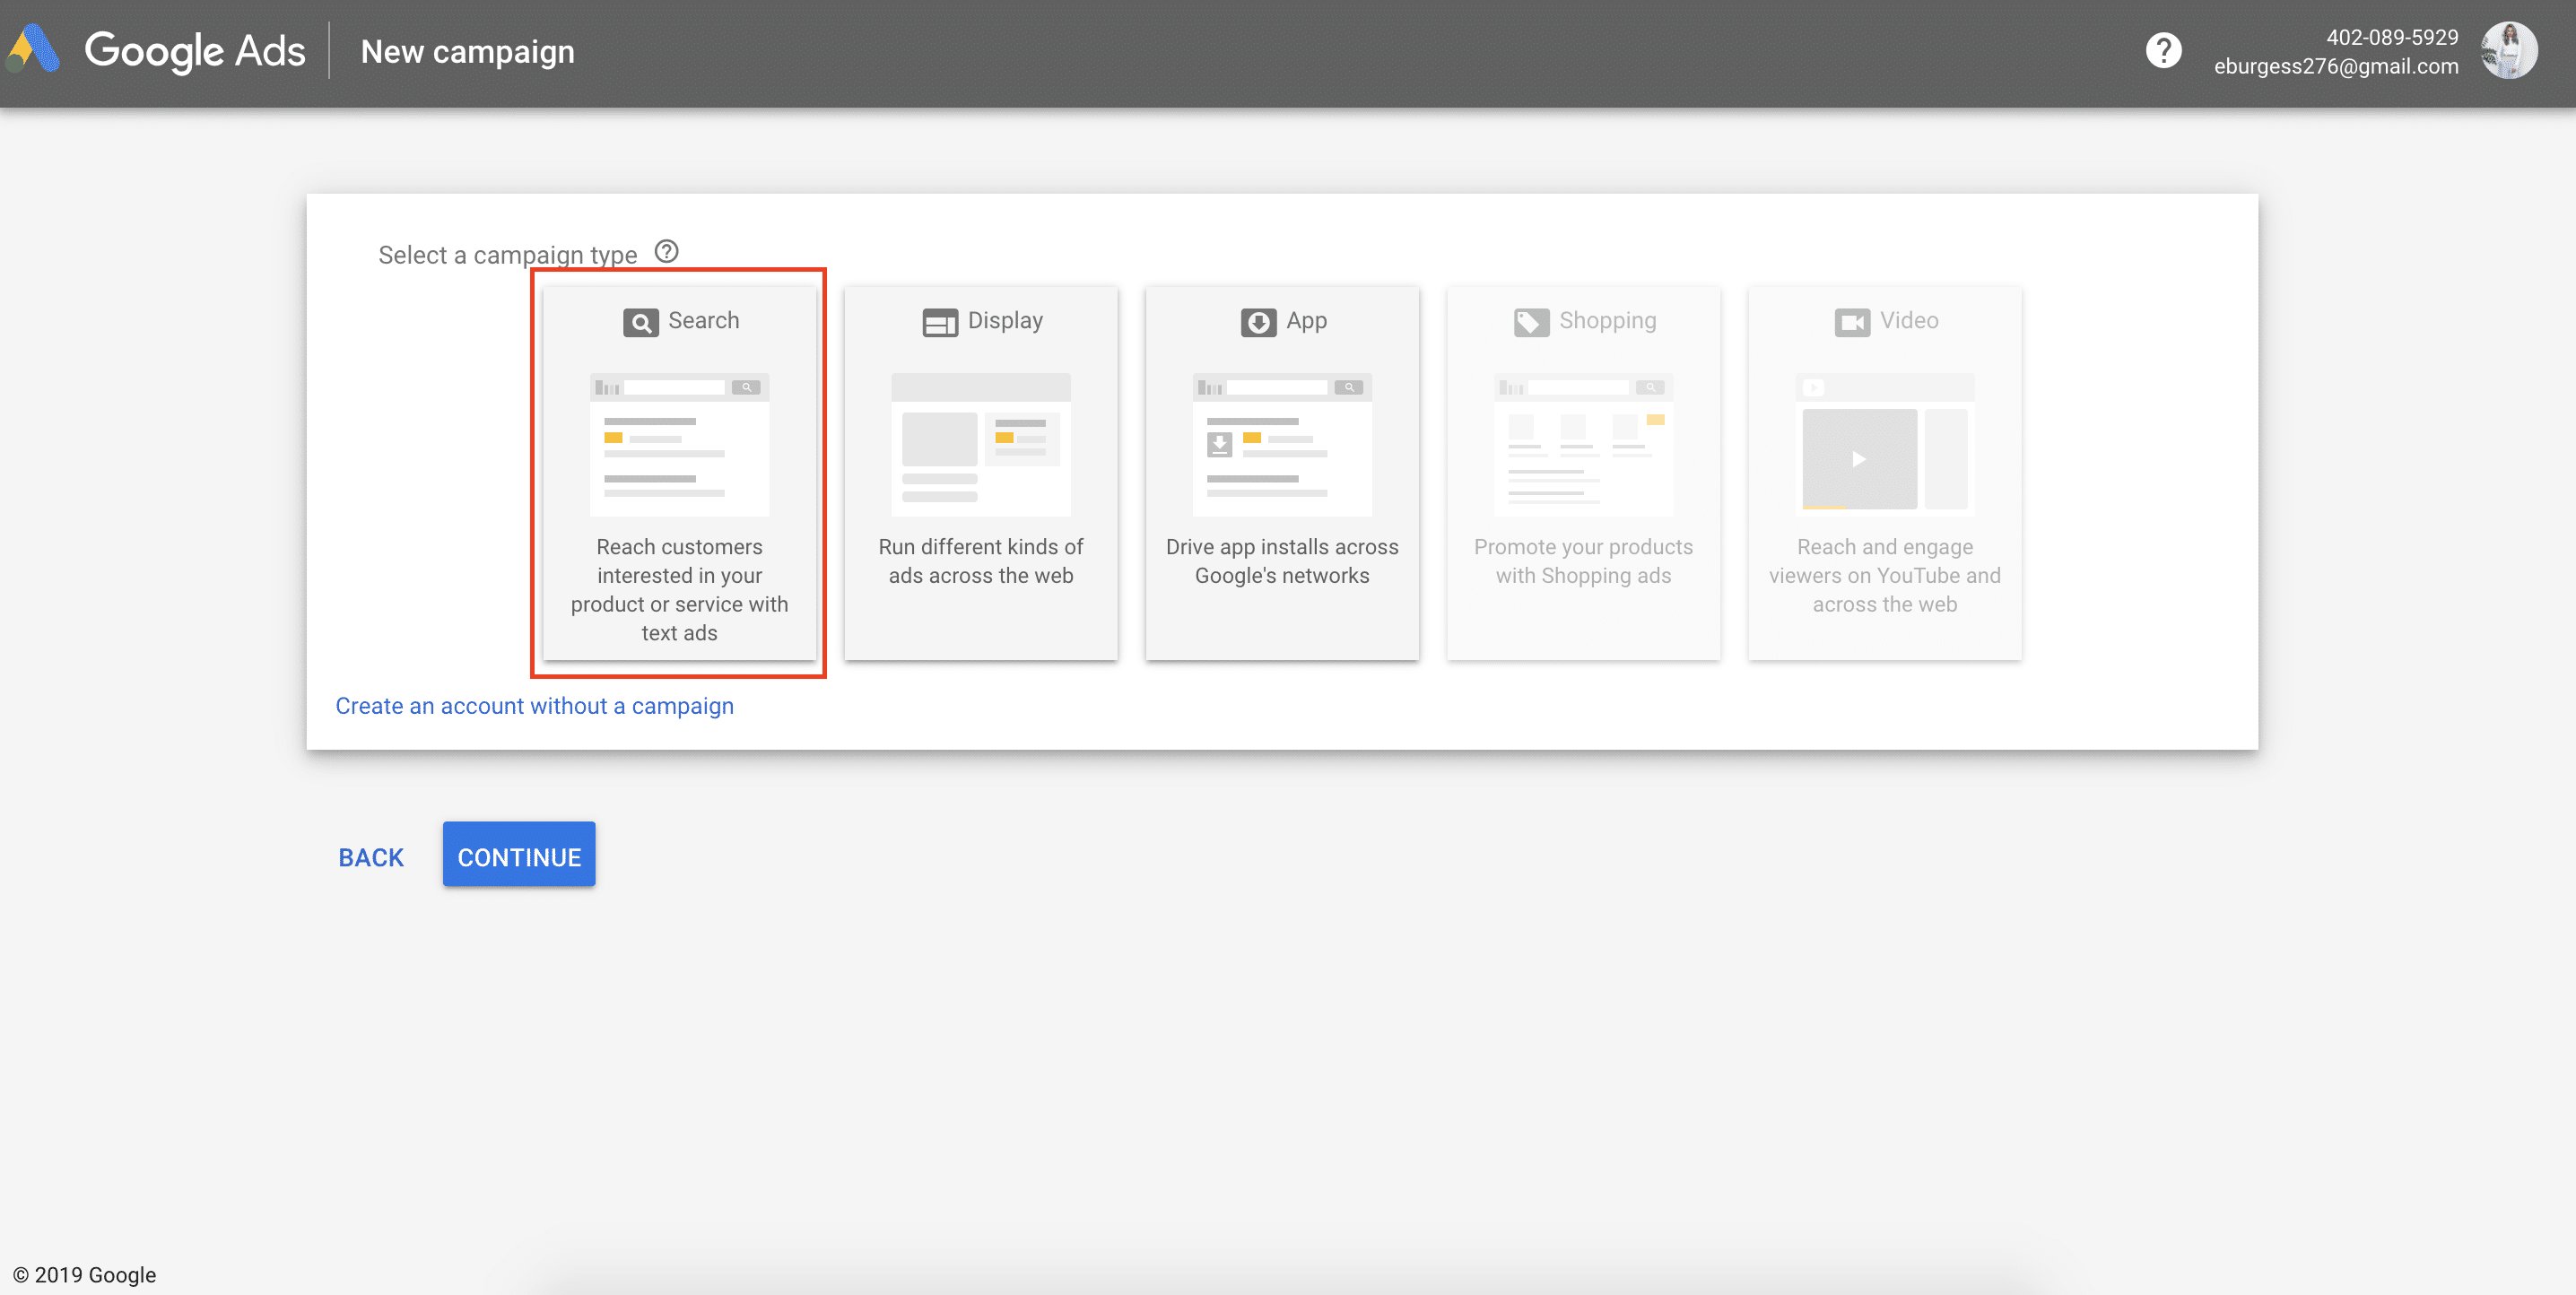
Task: Click the Video camera icon
Action: point(1852,322)
